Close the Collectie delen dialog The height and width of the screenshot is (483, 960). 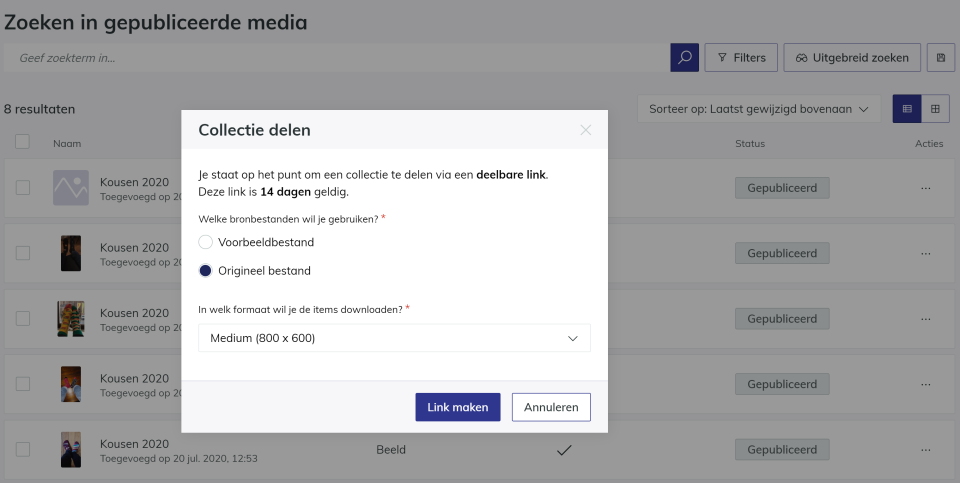(586, 130)
